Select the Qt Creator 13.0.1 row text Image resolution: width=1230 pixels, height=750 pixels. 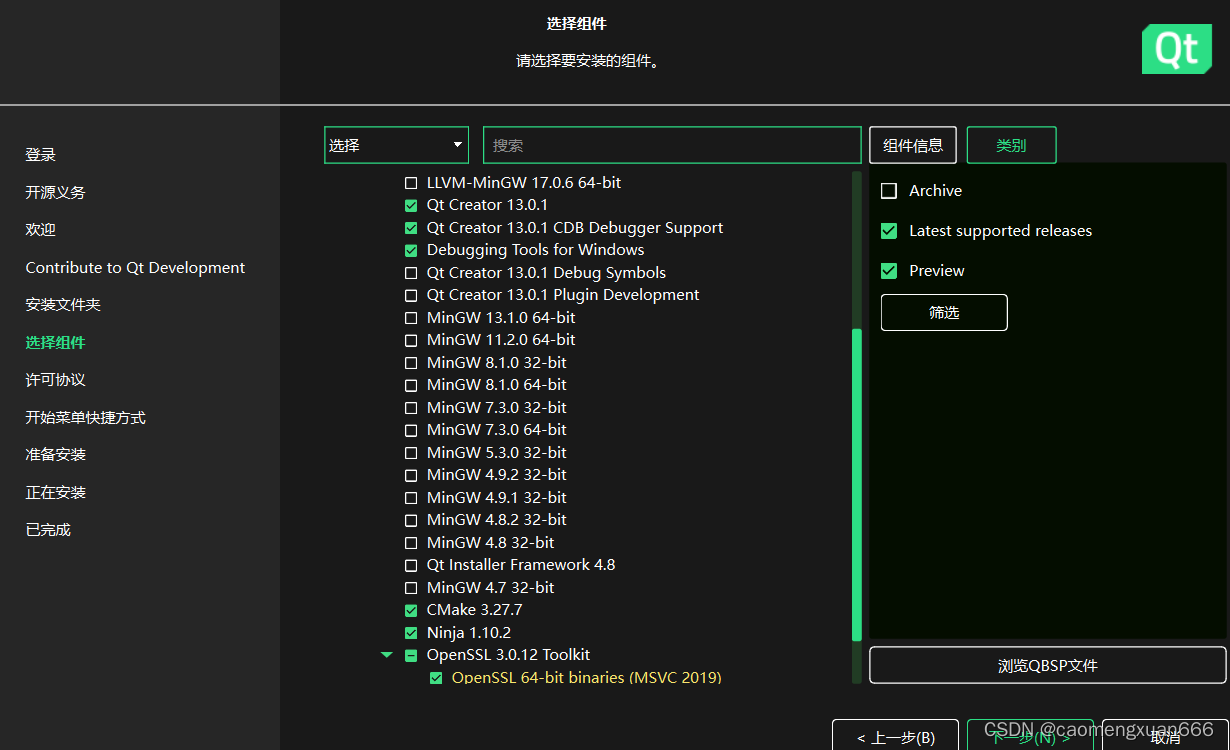[487, 205]
